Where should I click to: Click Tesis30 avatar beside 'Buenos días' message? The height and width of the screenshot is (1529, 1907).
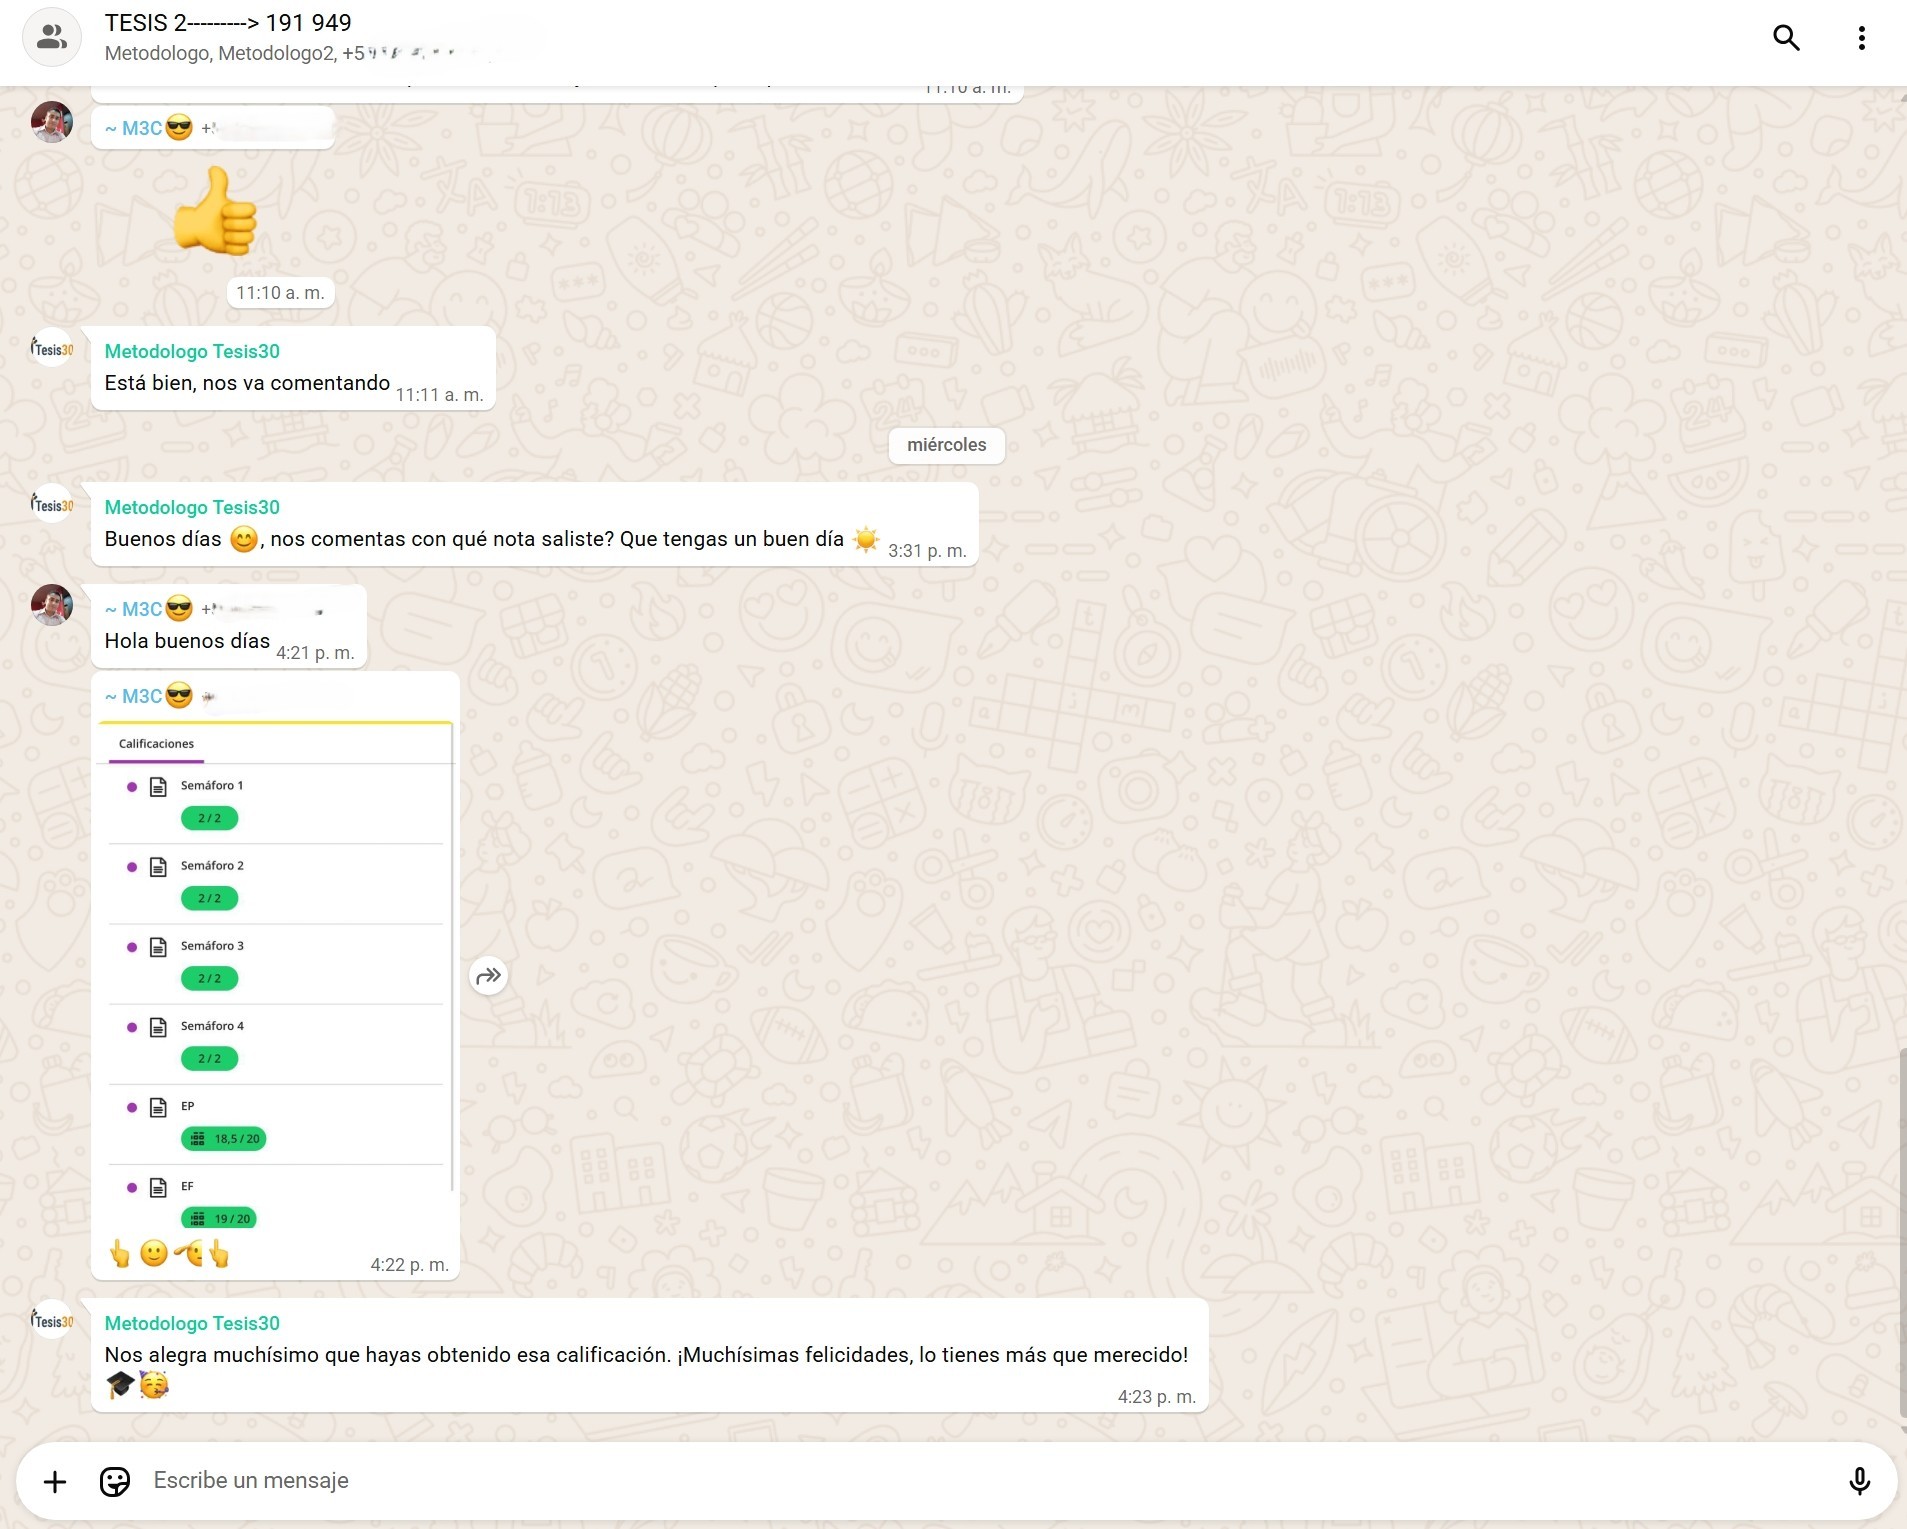click(x=52, y=504)
